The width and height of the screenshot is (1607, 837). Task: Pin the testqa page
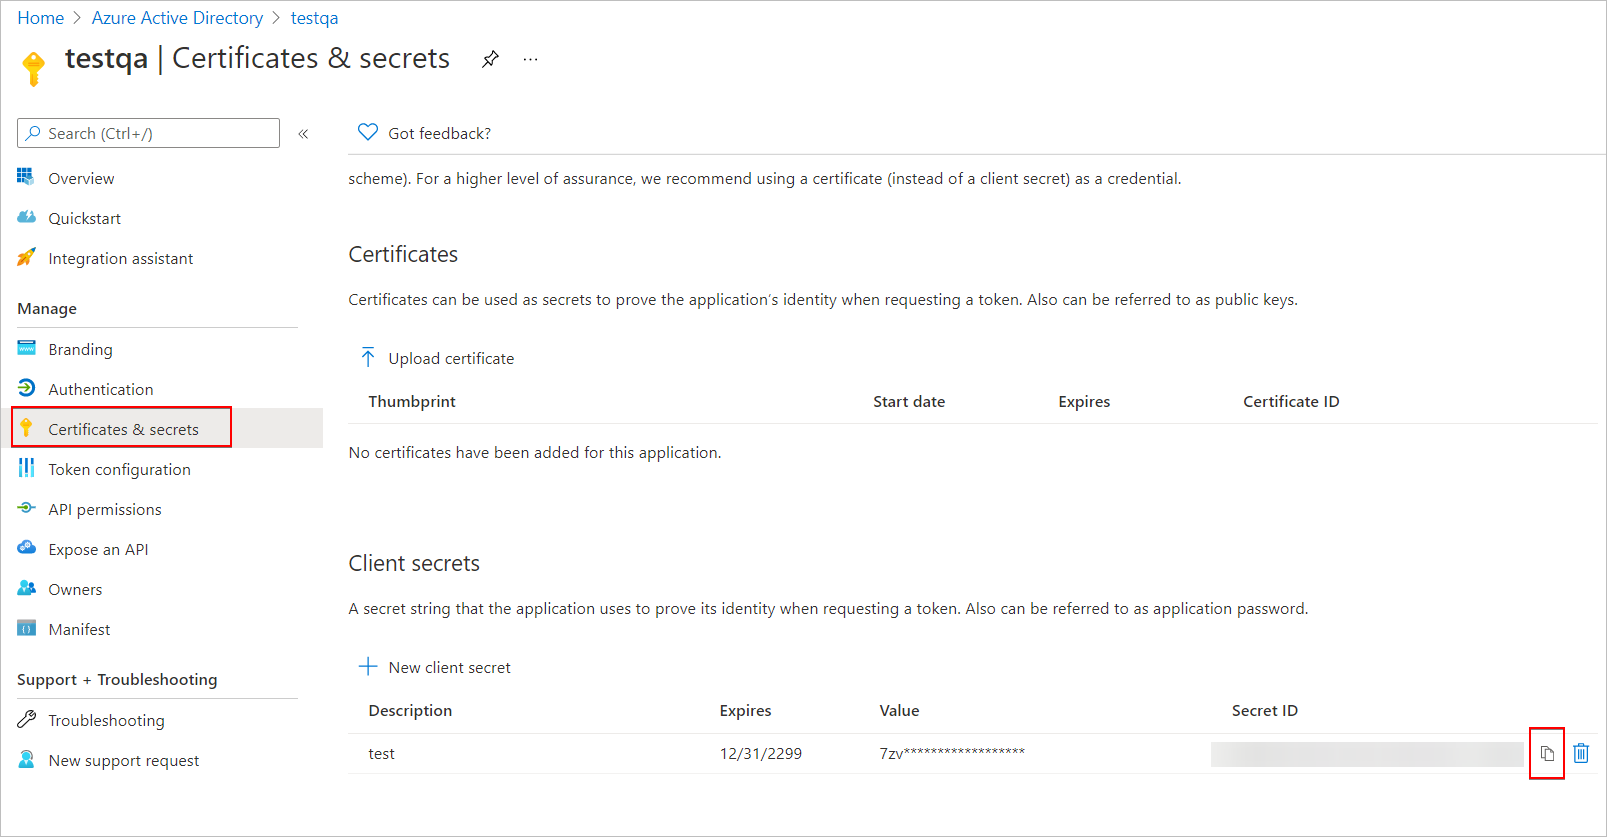pyautogui.click(x=490, y=59)
